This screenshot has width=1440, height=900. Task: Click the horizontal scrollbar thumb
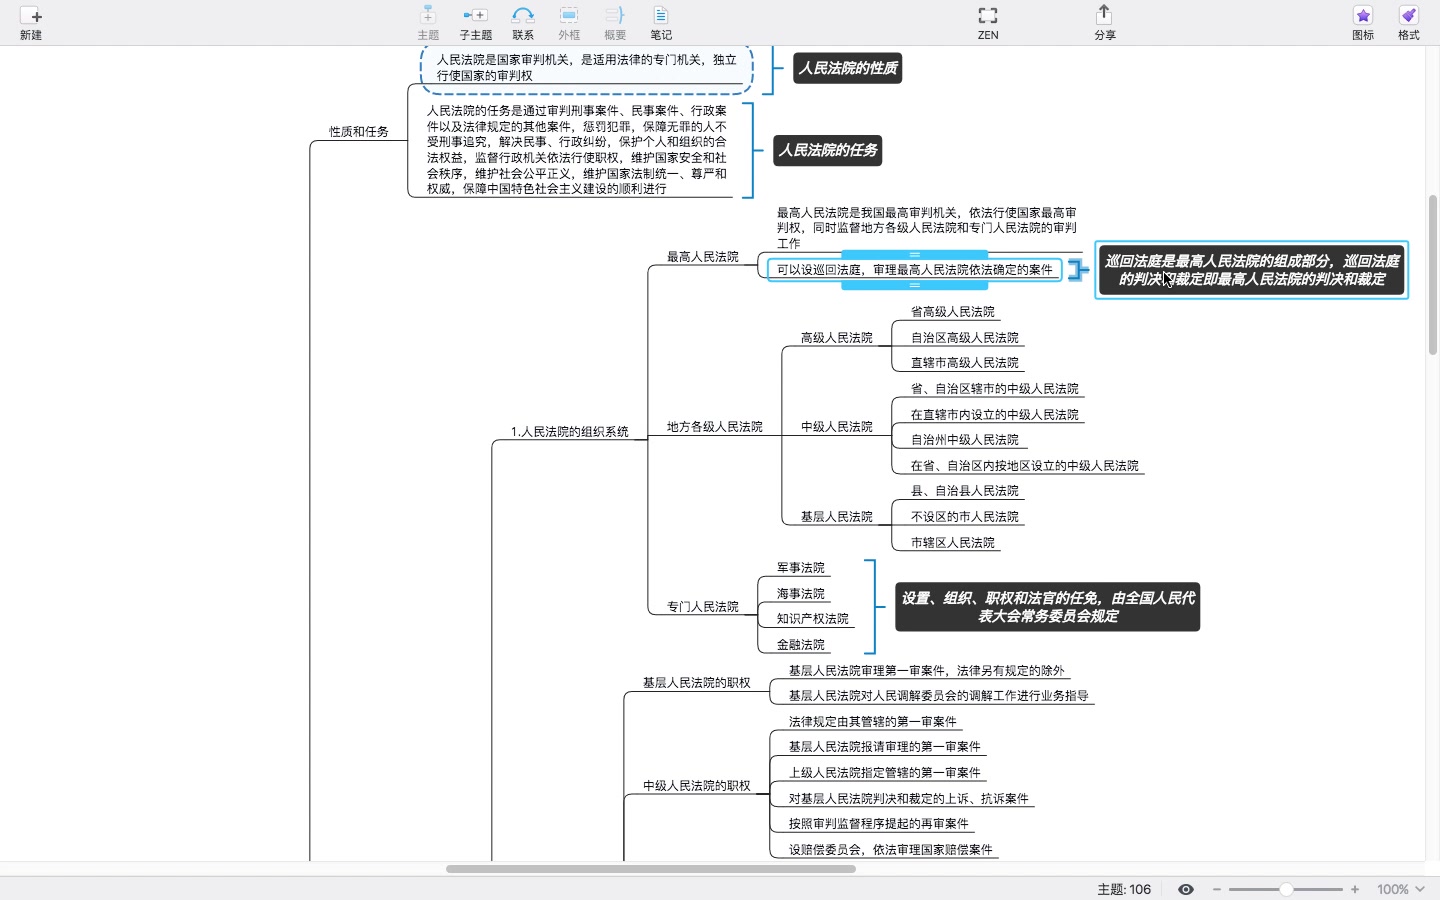pyautogui.click(x=651, y=869)
